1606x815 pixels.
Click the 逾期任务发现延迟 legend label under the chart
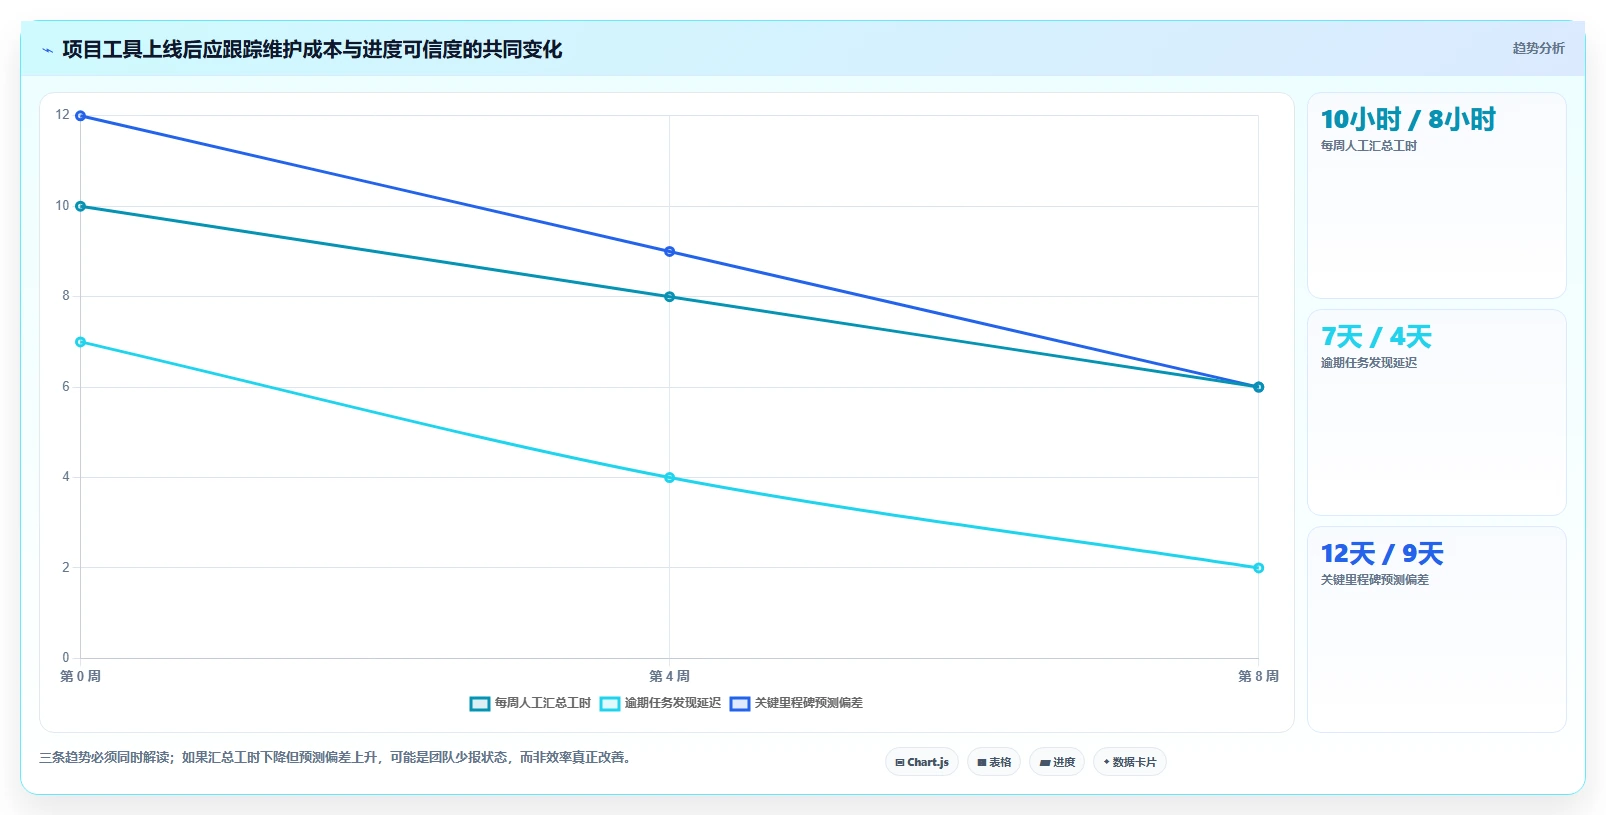pos(673,703)
